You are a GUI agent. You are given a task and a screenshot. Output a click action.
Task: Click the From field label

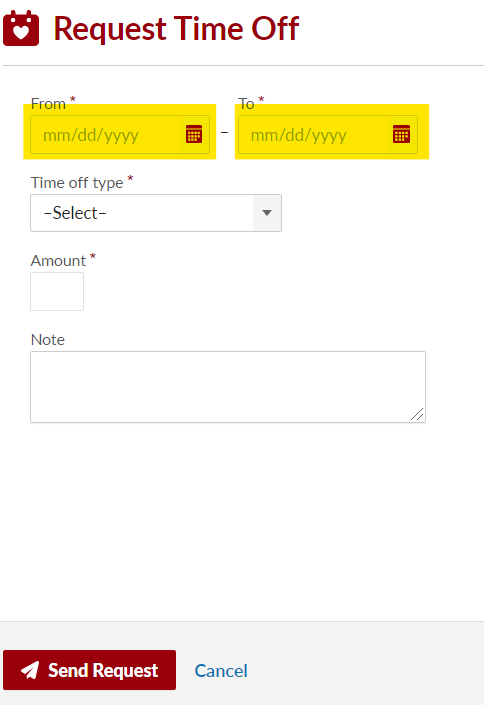pyautogui.click(x=48, y=104)
